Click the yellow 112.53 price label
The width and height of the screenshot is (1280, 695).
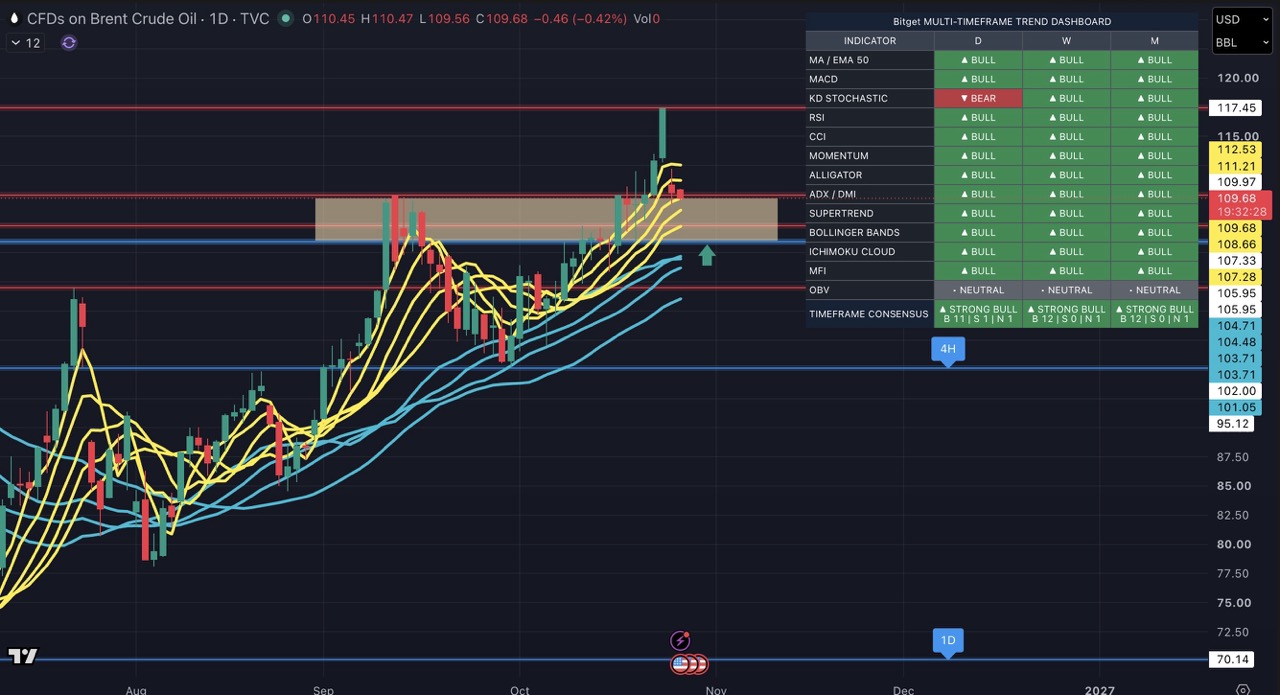click(1237, 150)
